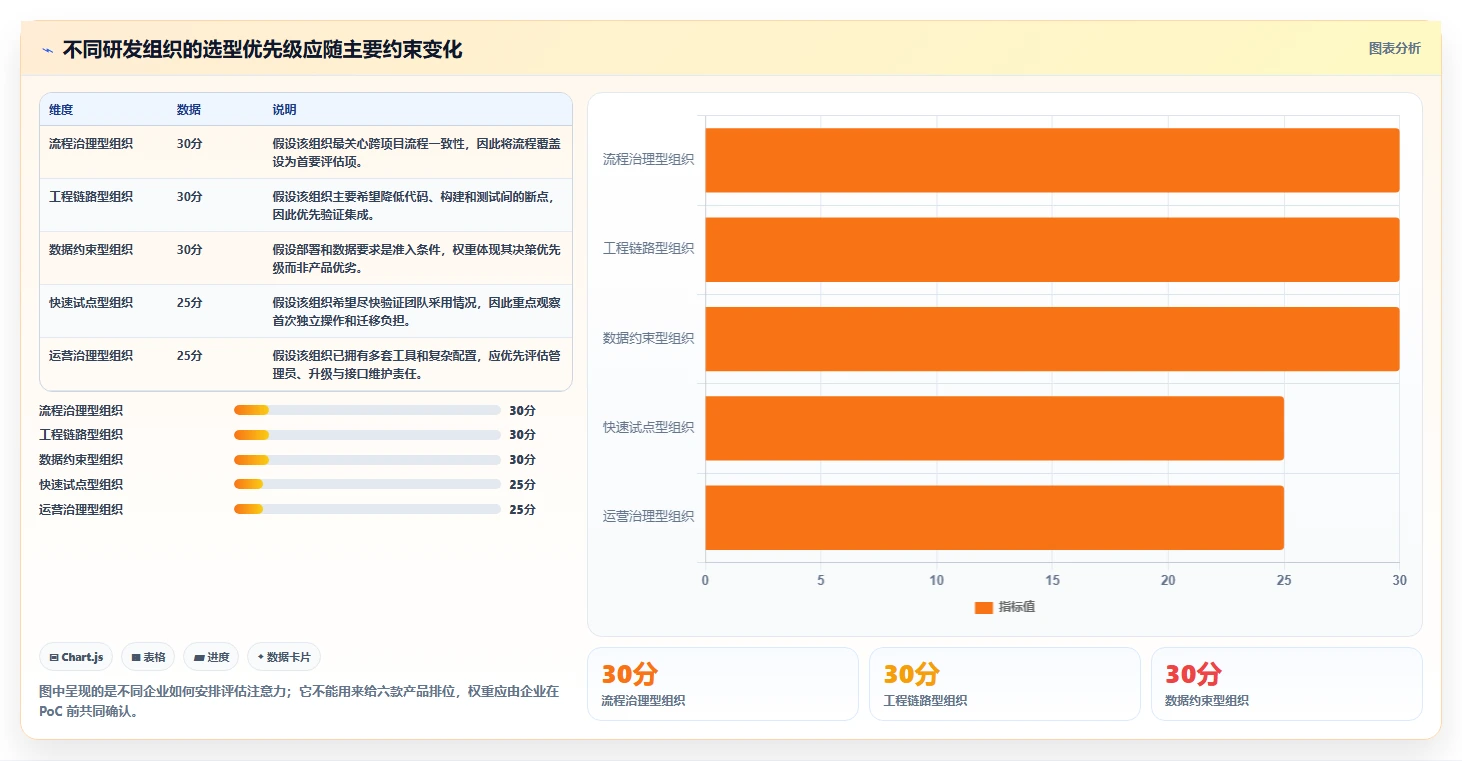Click the 说明 column header
The width and height of the screenshot is (1462, 761).
point(285,110)
